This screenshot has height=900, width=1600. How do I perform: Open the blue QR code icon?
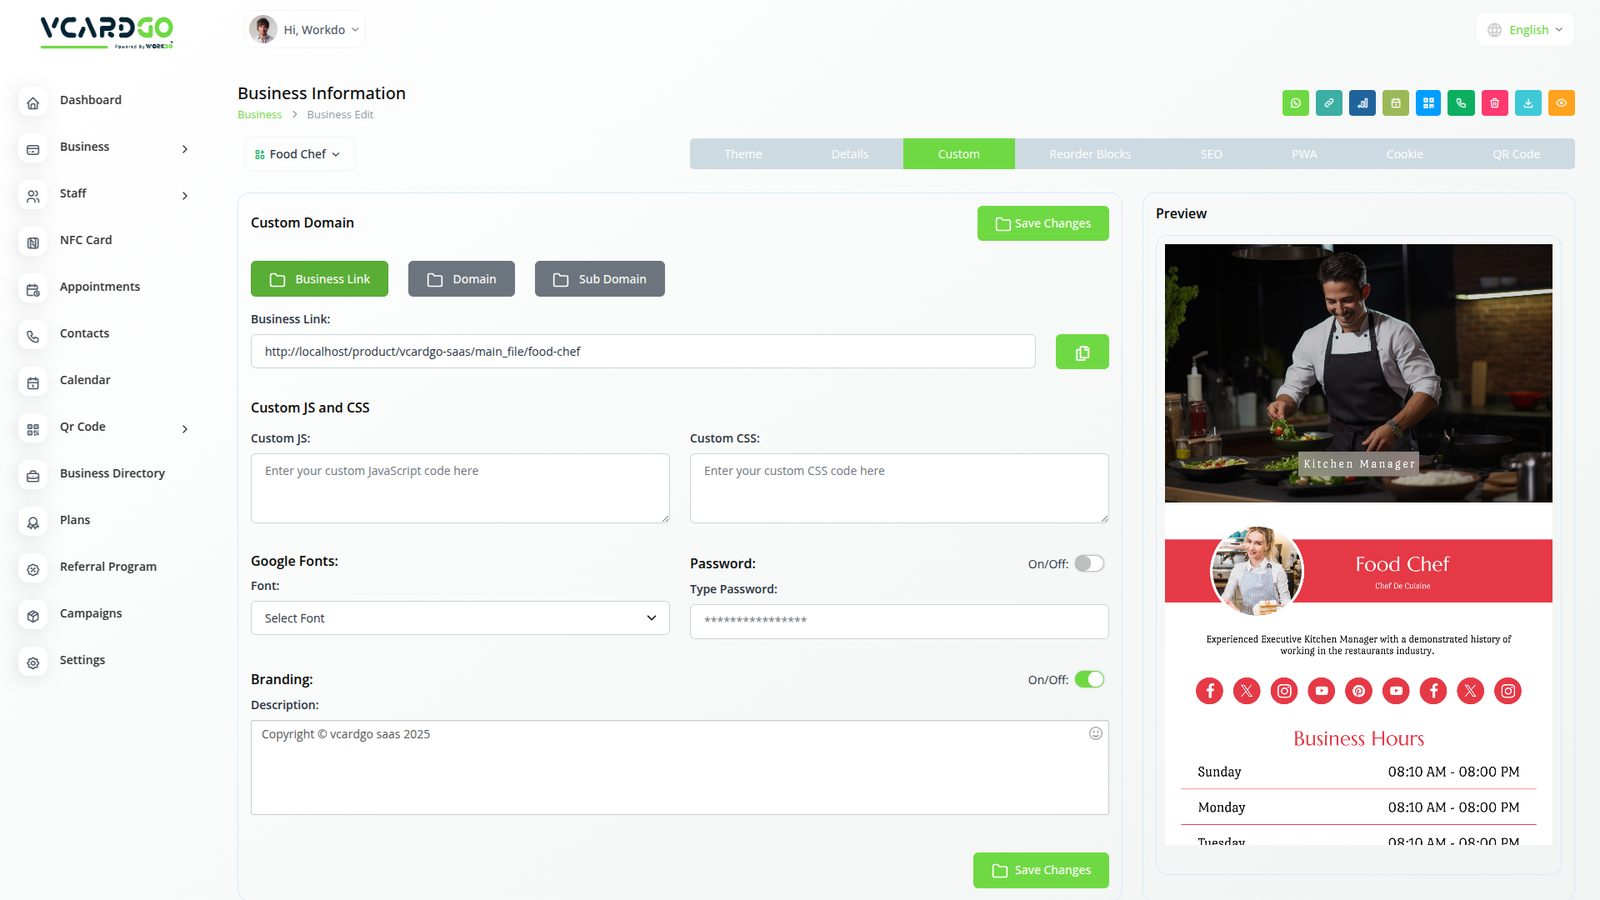tap(1428, 103)
